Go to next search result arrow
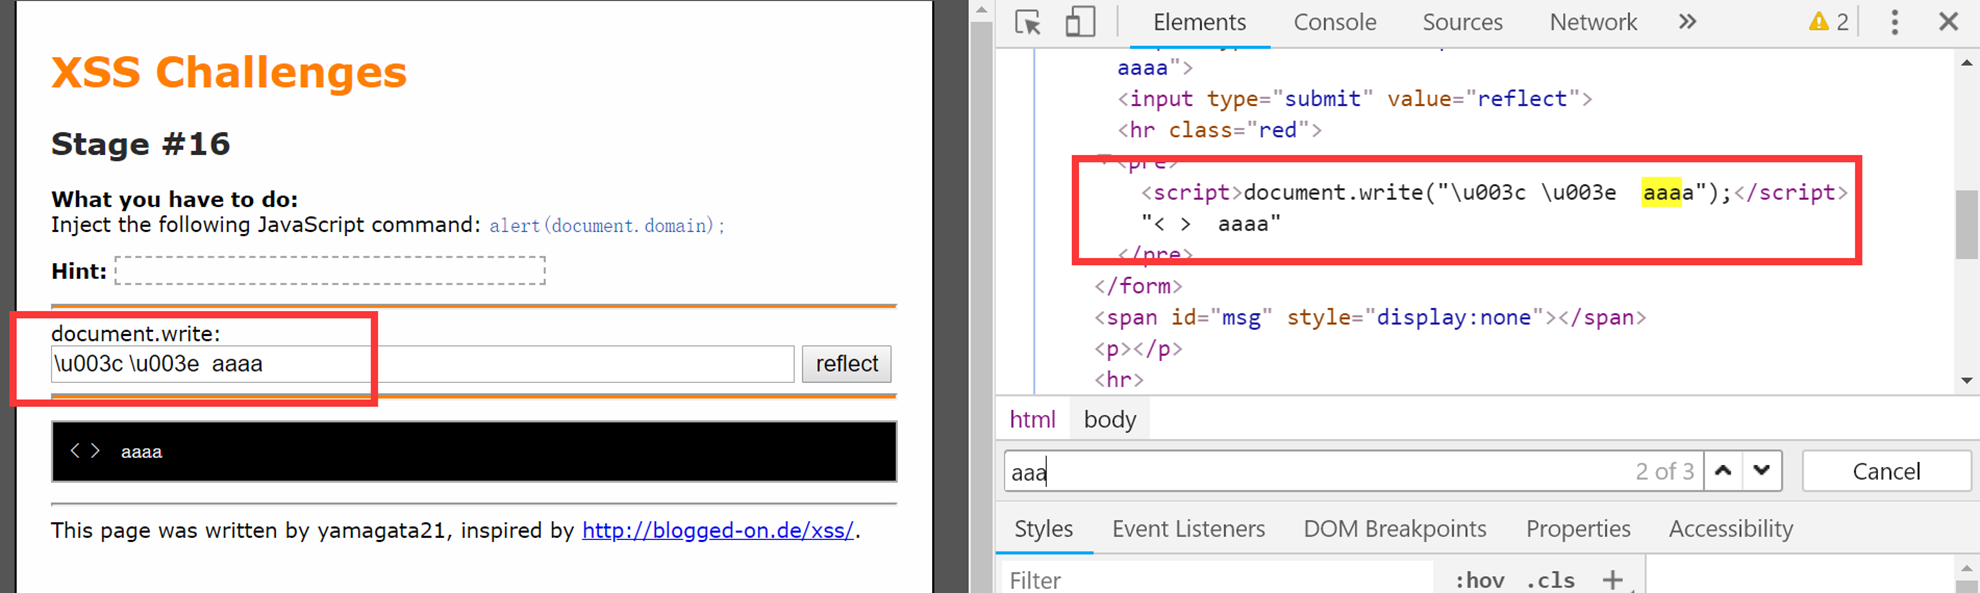This screenshot has width=1980, height=593. (1762, 471)
